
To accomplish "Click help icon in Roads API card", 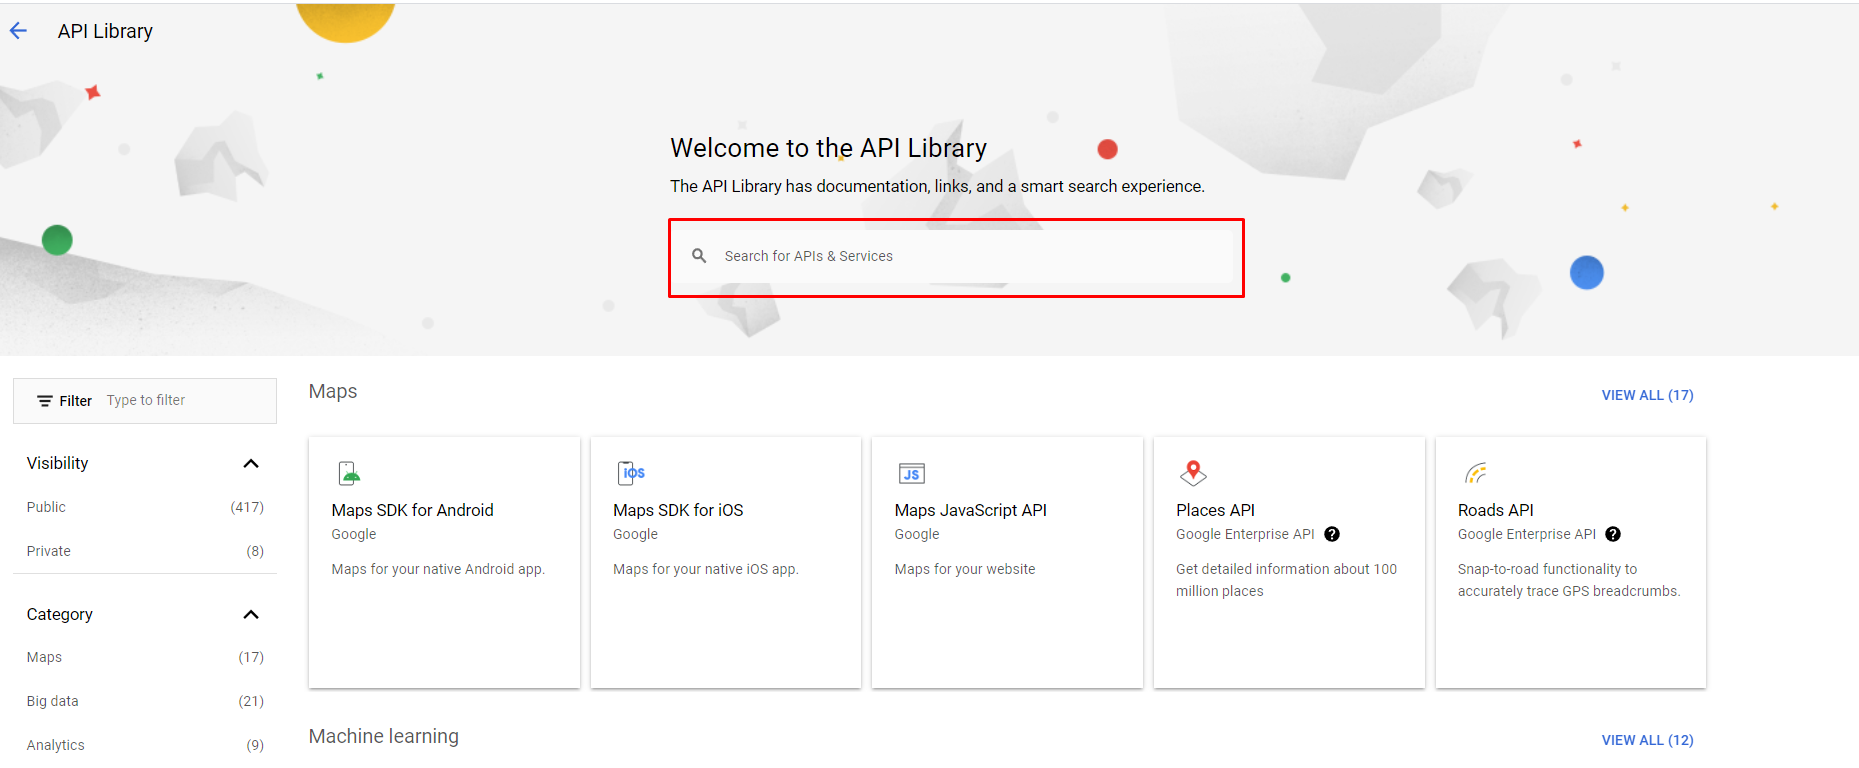I will [1613, 534].
